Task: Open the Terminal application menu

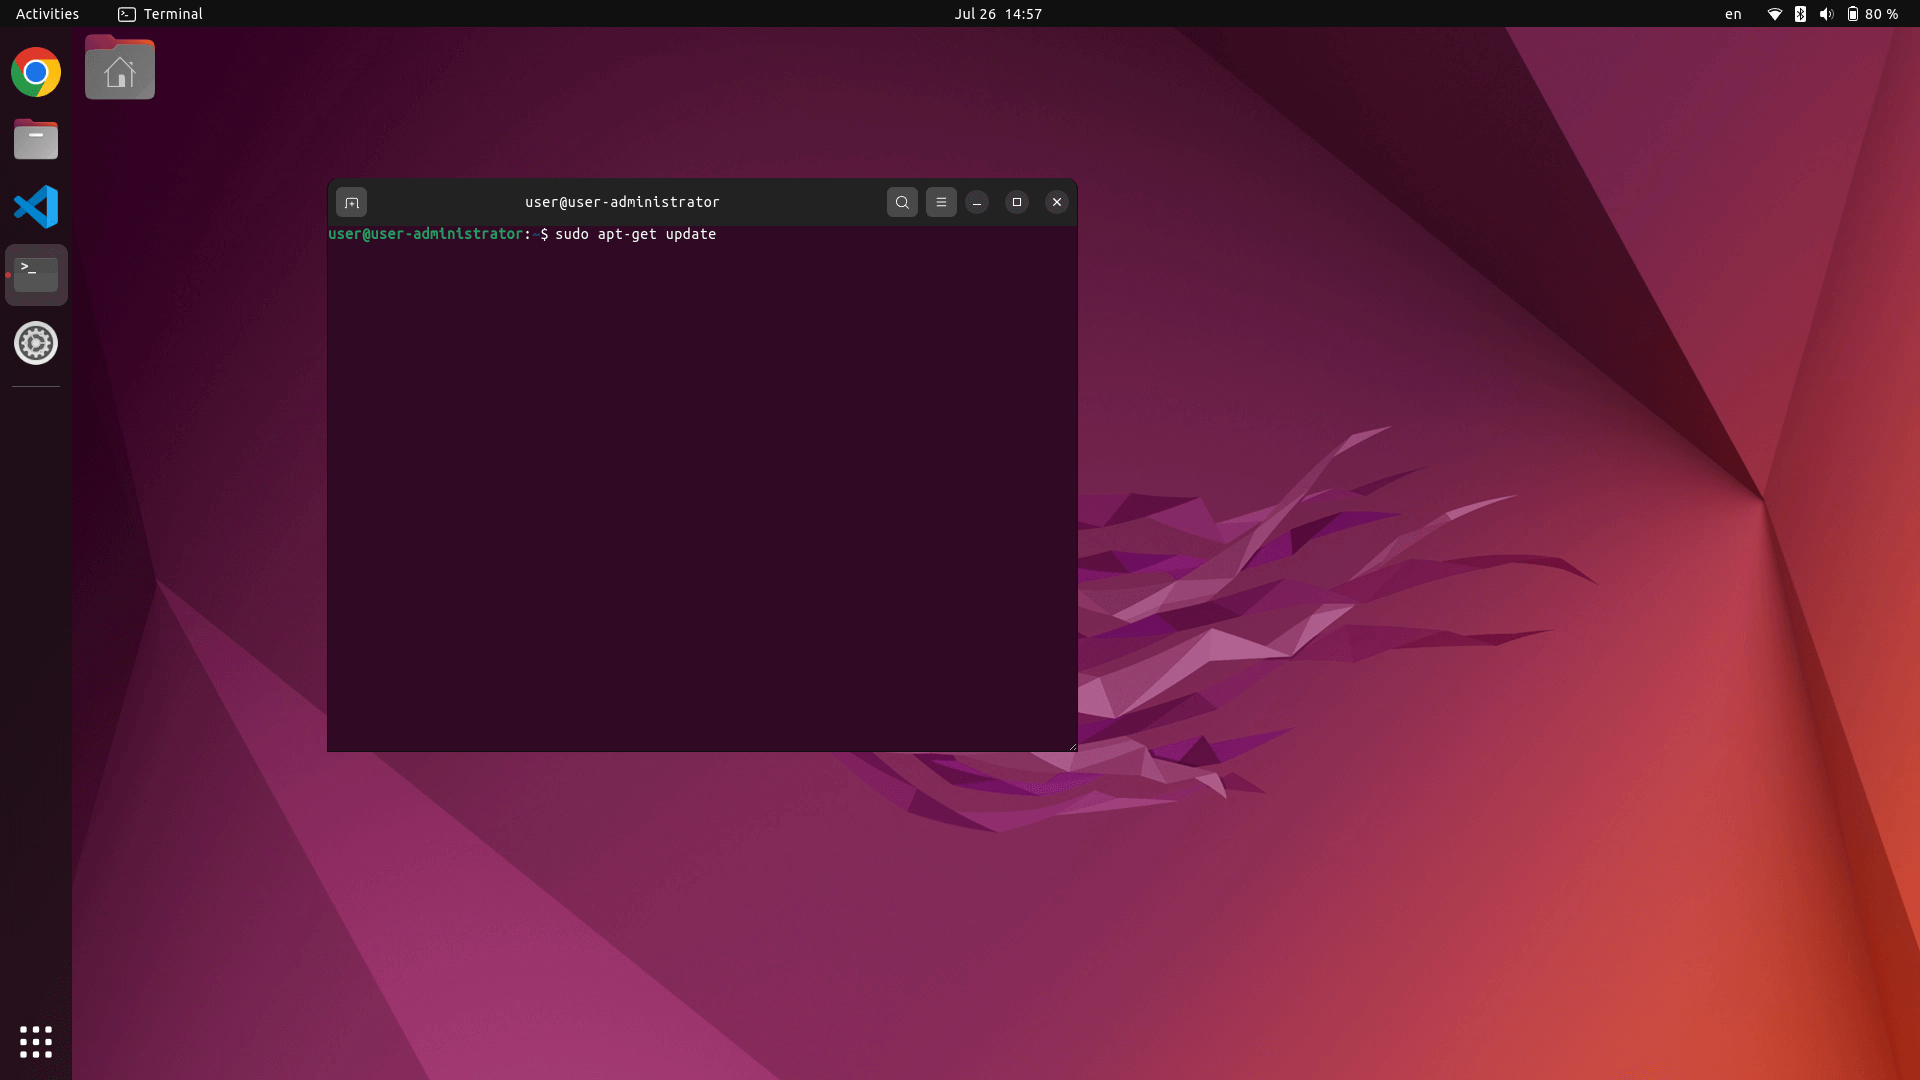Action: tap(160, 14)
